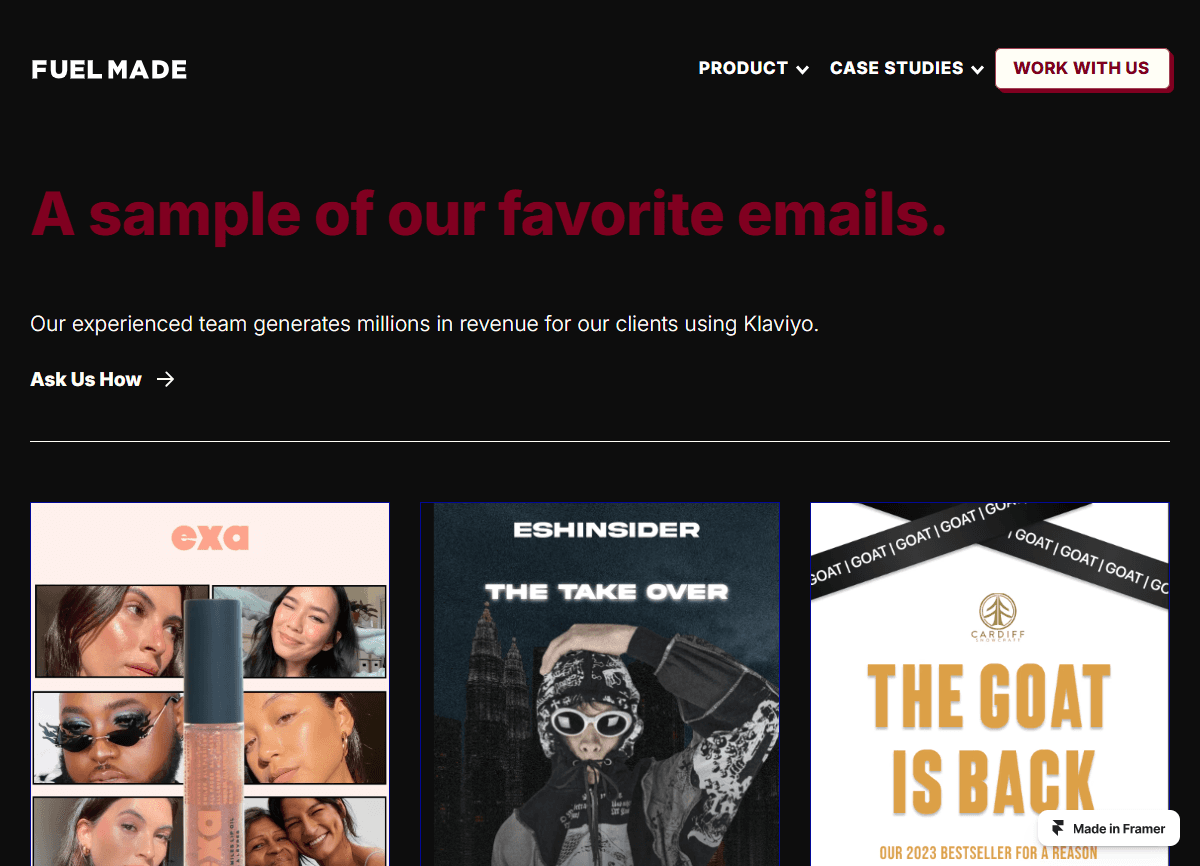Click the sunglasses model photo in exa email
This screenshot has width=1200, height=866.
click(109, 737)
